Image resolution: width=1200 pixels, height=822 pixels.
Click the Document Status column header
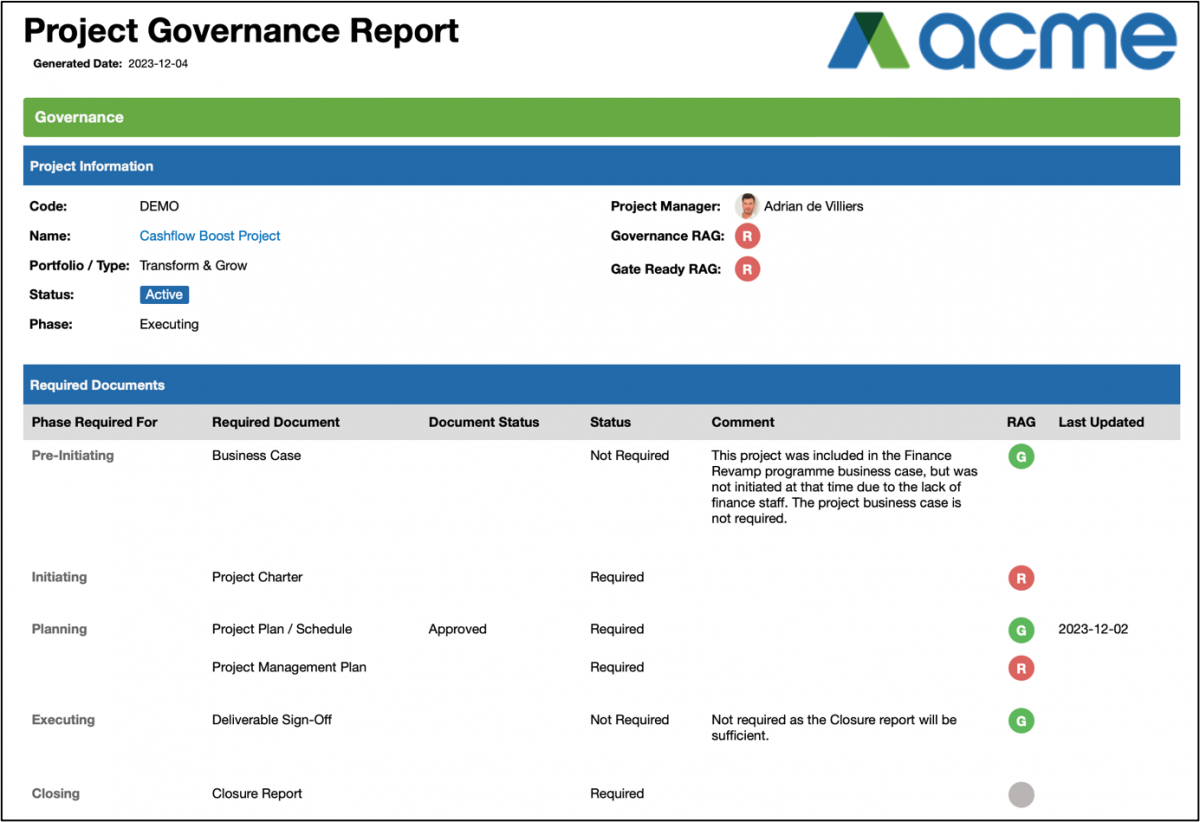coord(483,422)
